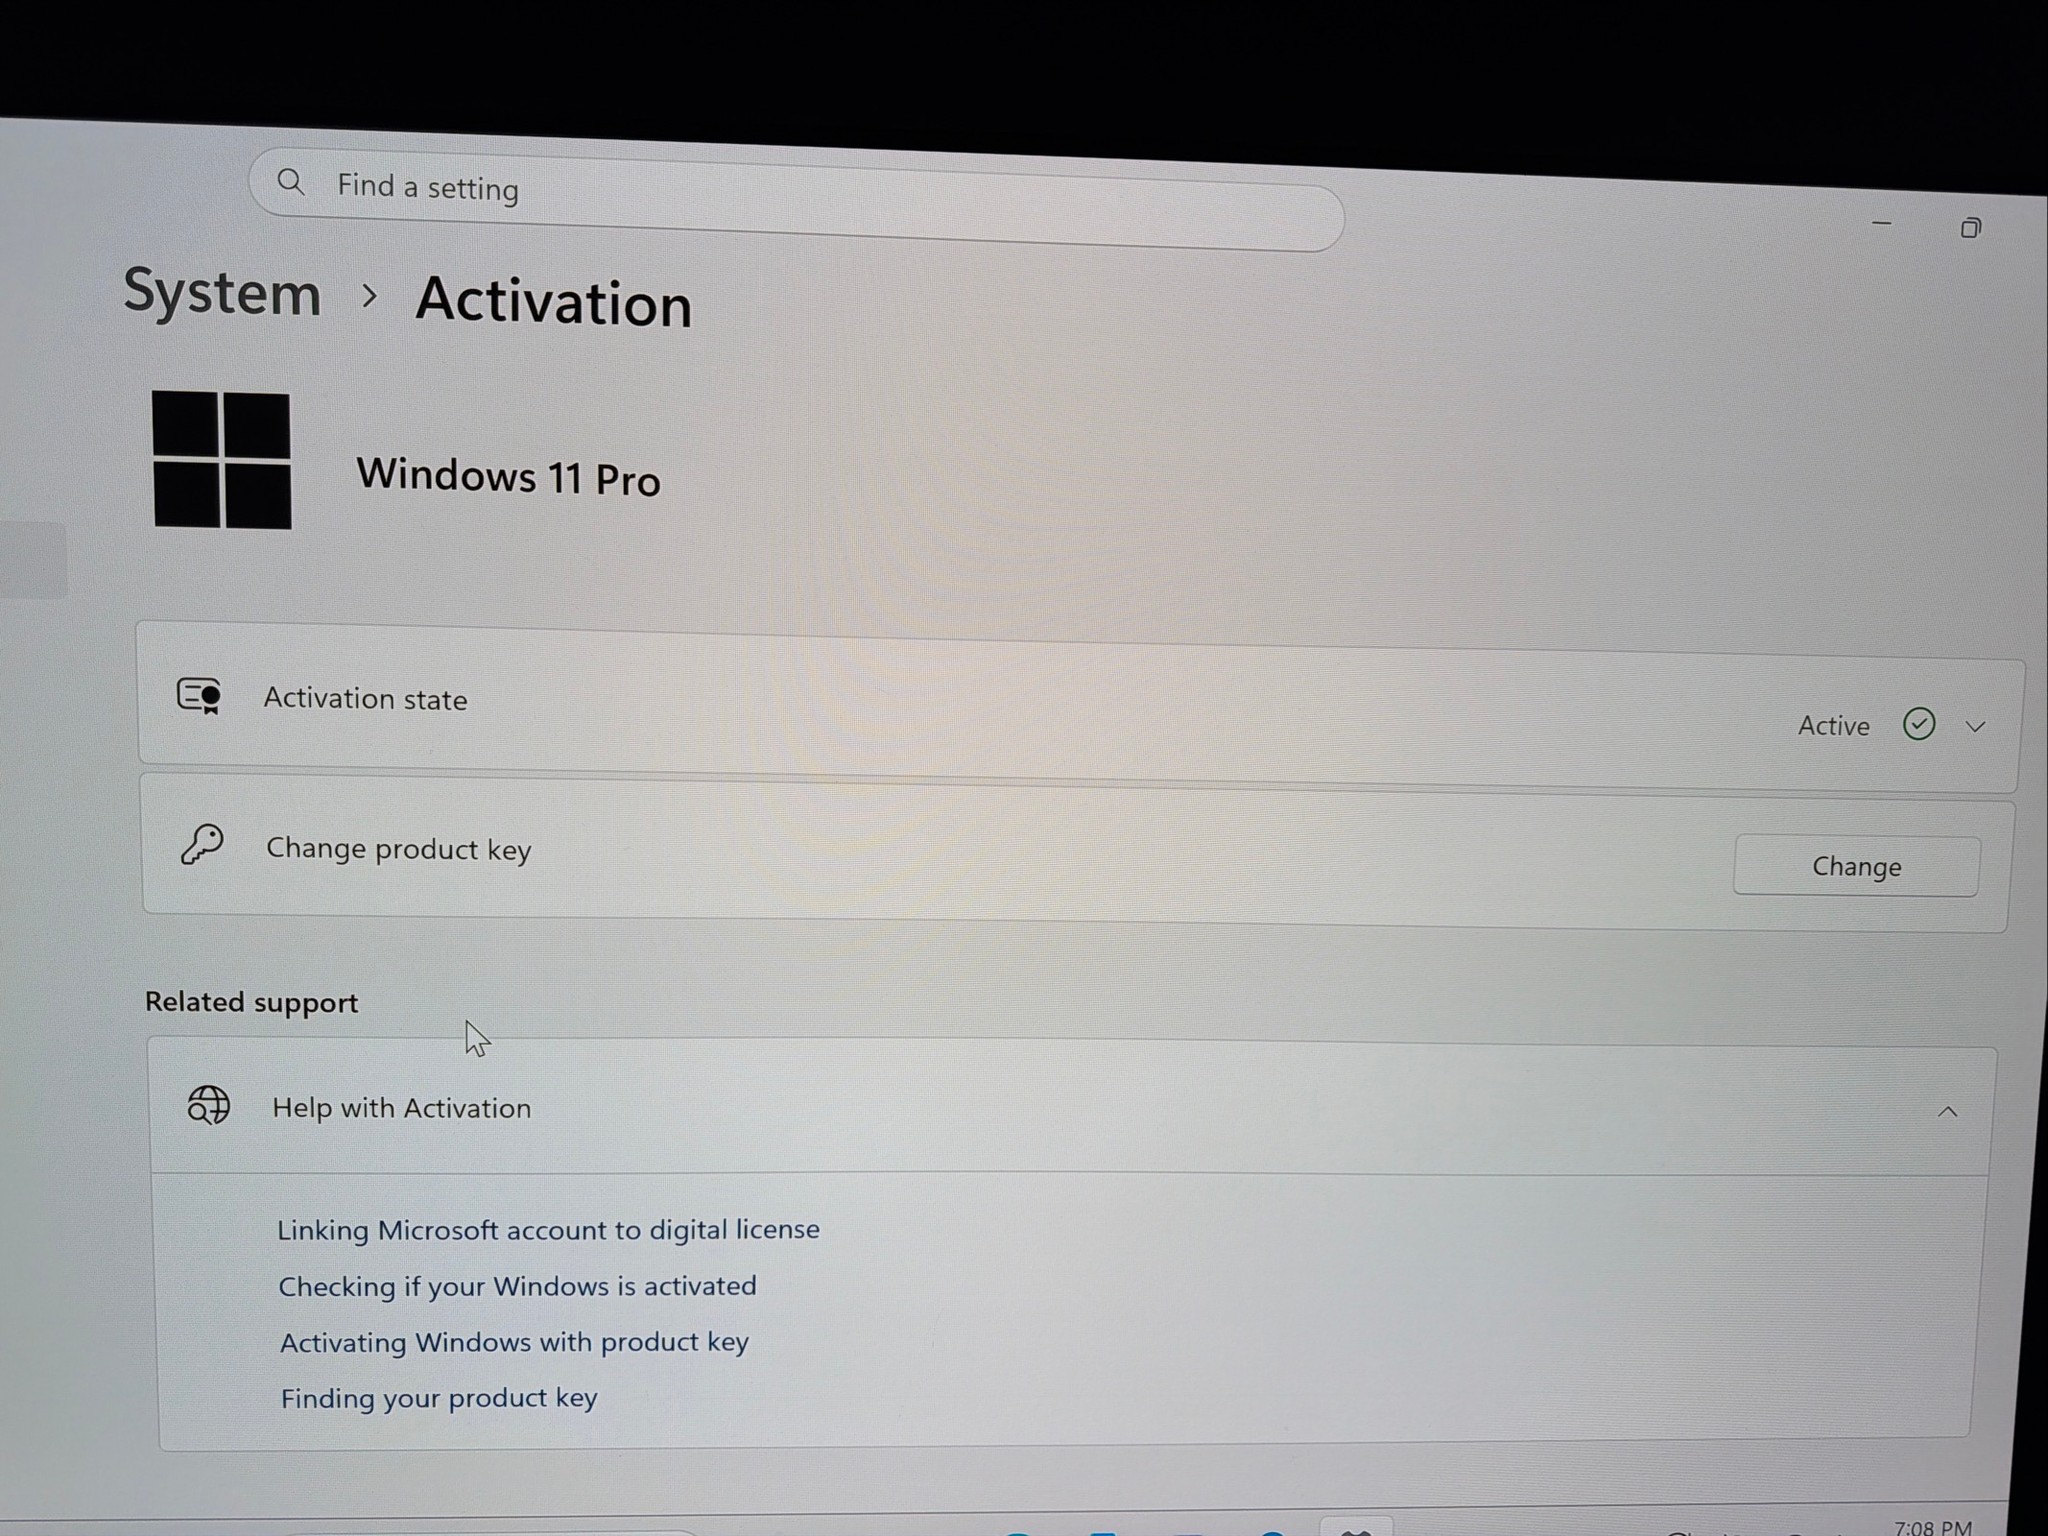2048x1536 pixels.
Task: Click the search magnifier icon
Action: click(x=291, y=182)
